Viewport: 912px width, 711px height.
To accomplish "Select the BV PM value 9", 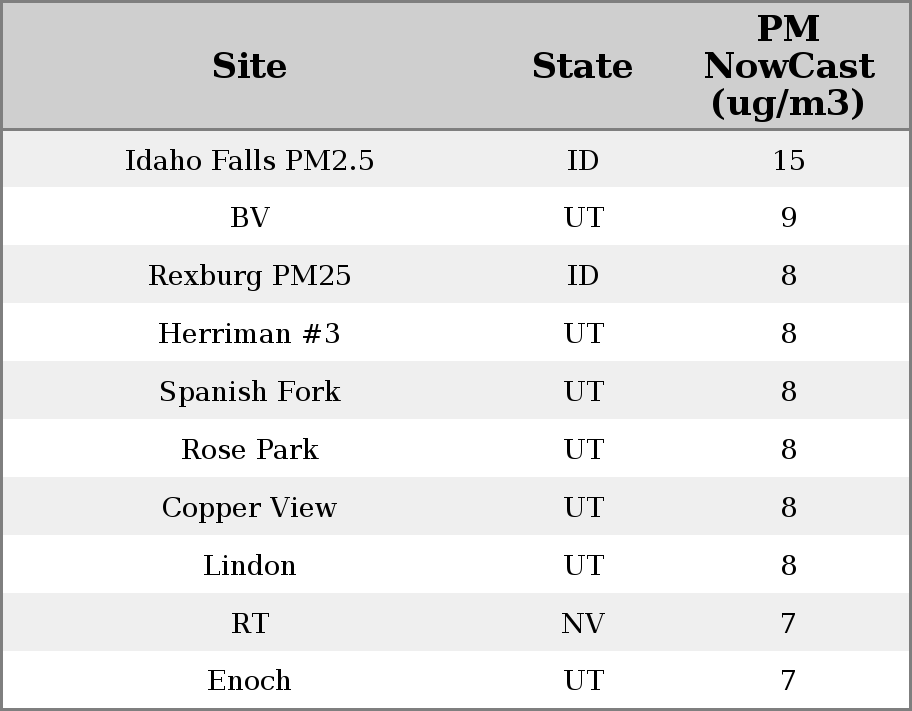I will (788, 218).
